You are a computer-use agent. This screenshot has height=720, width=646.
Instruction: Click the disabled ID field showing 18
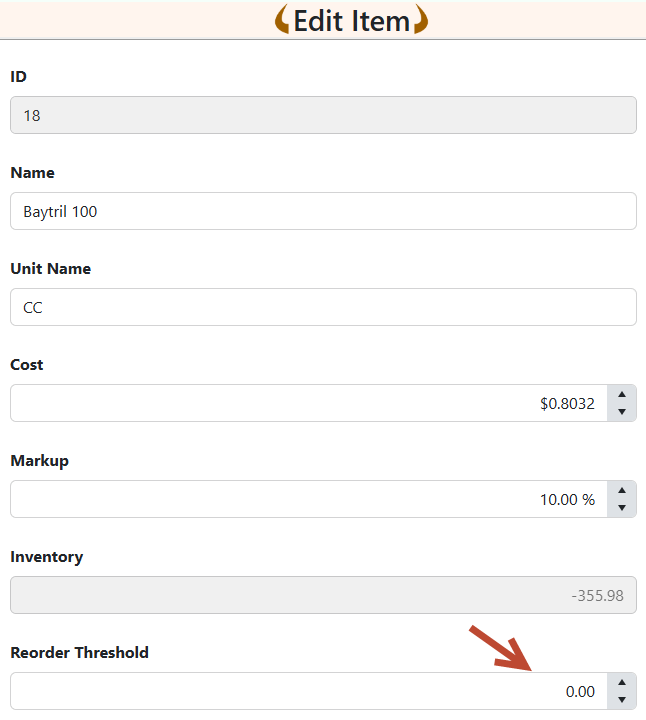323,115
